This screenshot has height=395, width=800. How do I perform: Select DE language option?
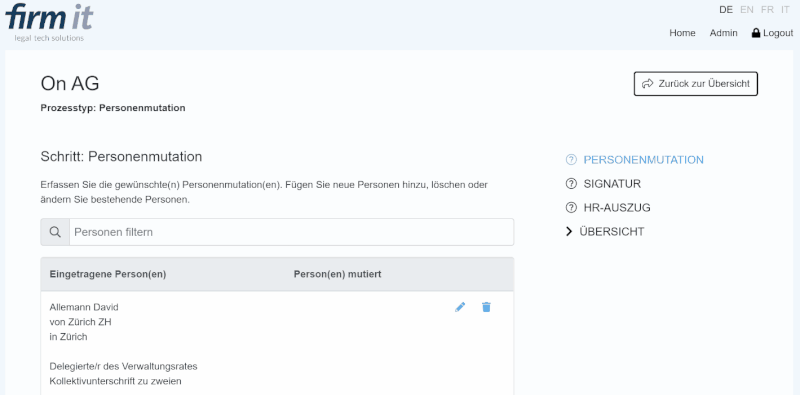tap(726, 10)
